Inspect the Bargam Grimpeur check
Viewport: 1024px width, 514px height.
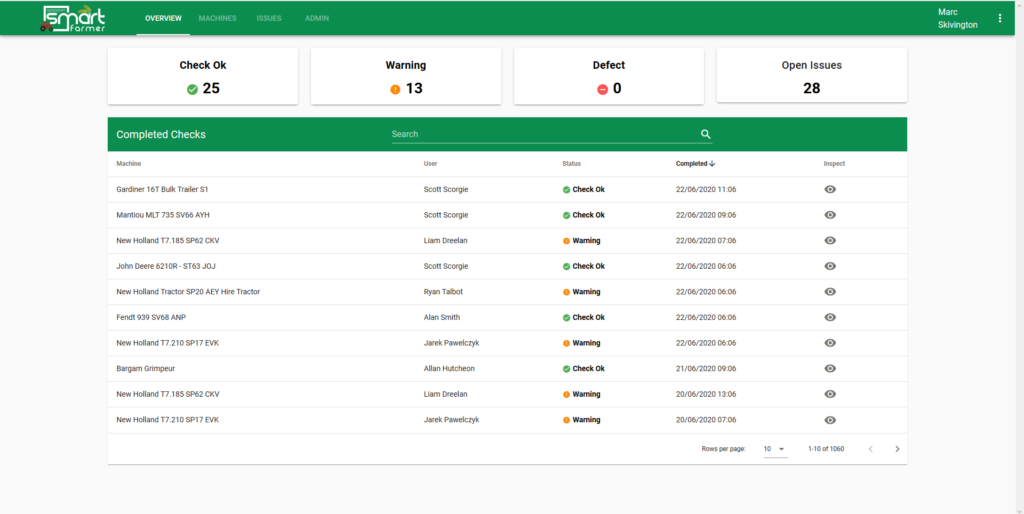click(x=830, y=368)
